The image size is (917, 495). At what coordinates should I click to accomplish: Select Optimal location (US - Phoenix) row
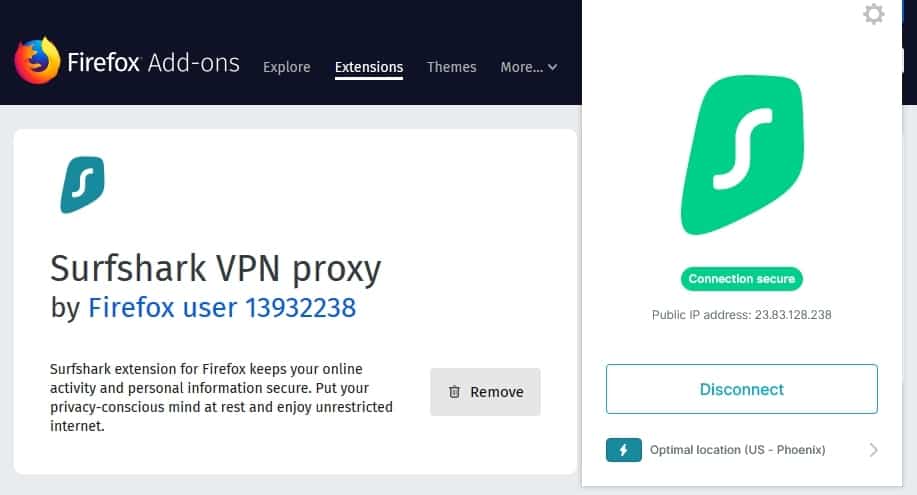click(x=742, y=450)
